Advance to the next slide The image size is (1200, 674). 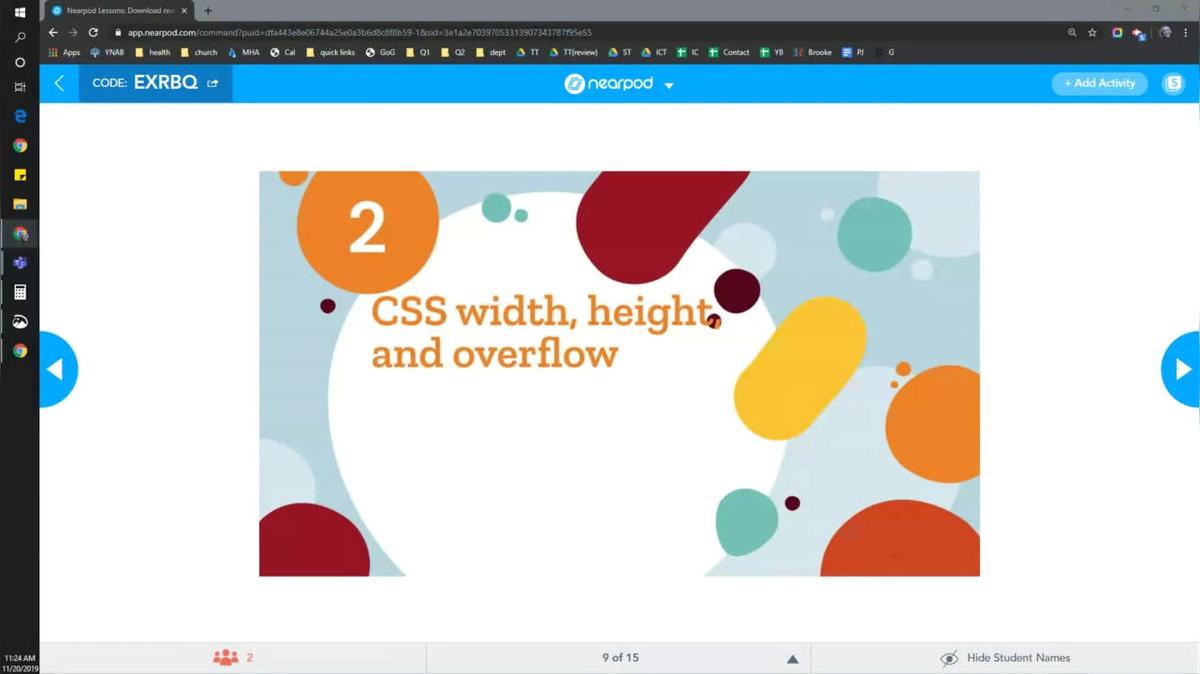(1182, 370)
